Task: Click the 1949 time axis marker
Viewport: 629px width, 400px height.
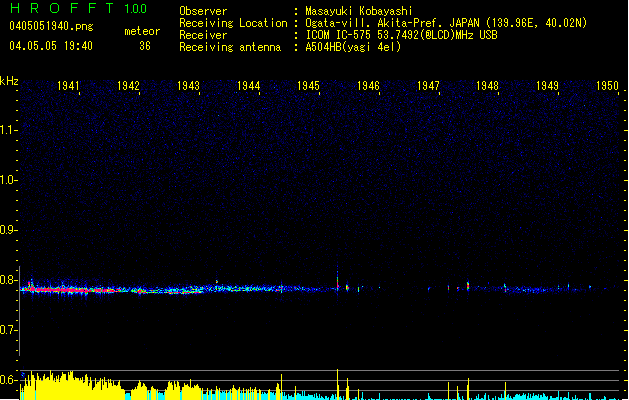Action: coord(548,85)
